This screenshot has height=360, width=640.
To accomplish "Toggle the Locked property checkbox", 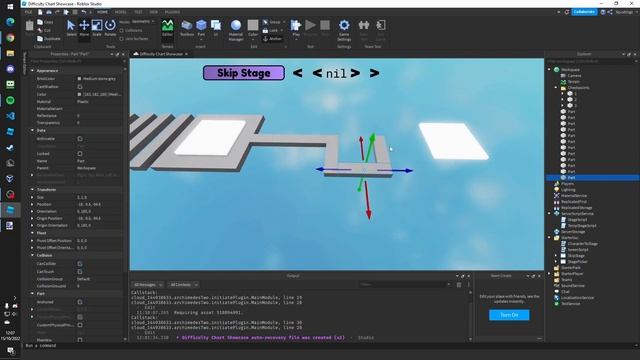I will (80, 154).
